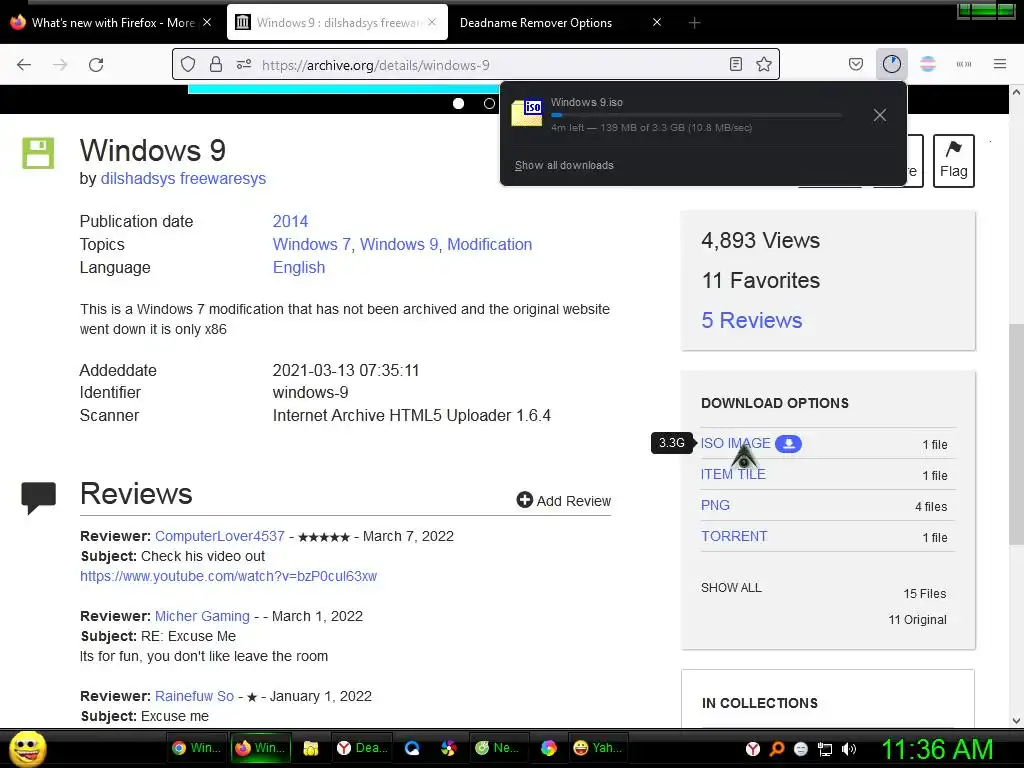Open ITEM TILE download option
This screenshot has width=1024, height=768.
pos(733,474)
